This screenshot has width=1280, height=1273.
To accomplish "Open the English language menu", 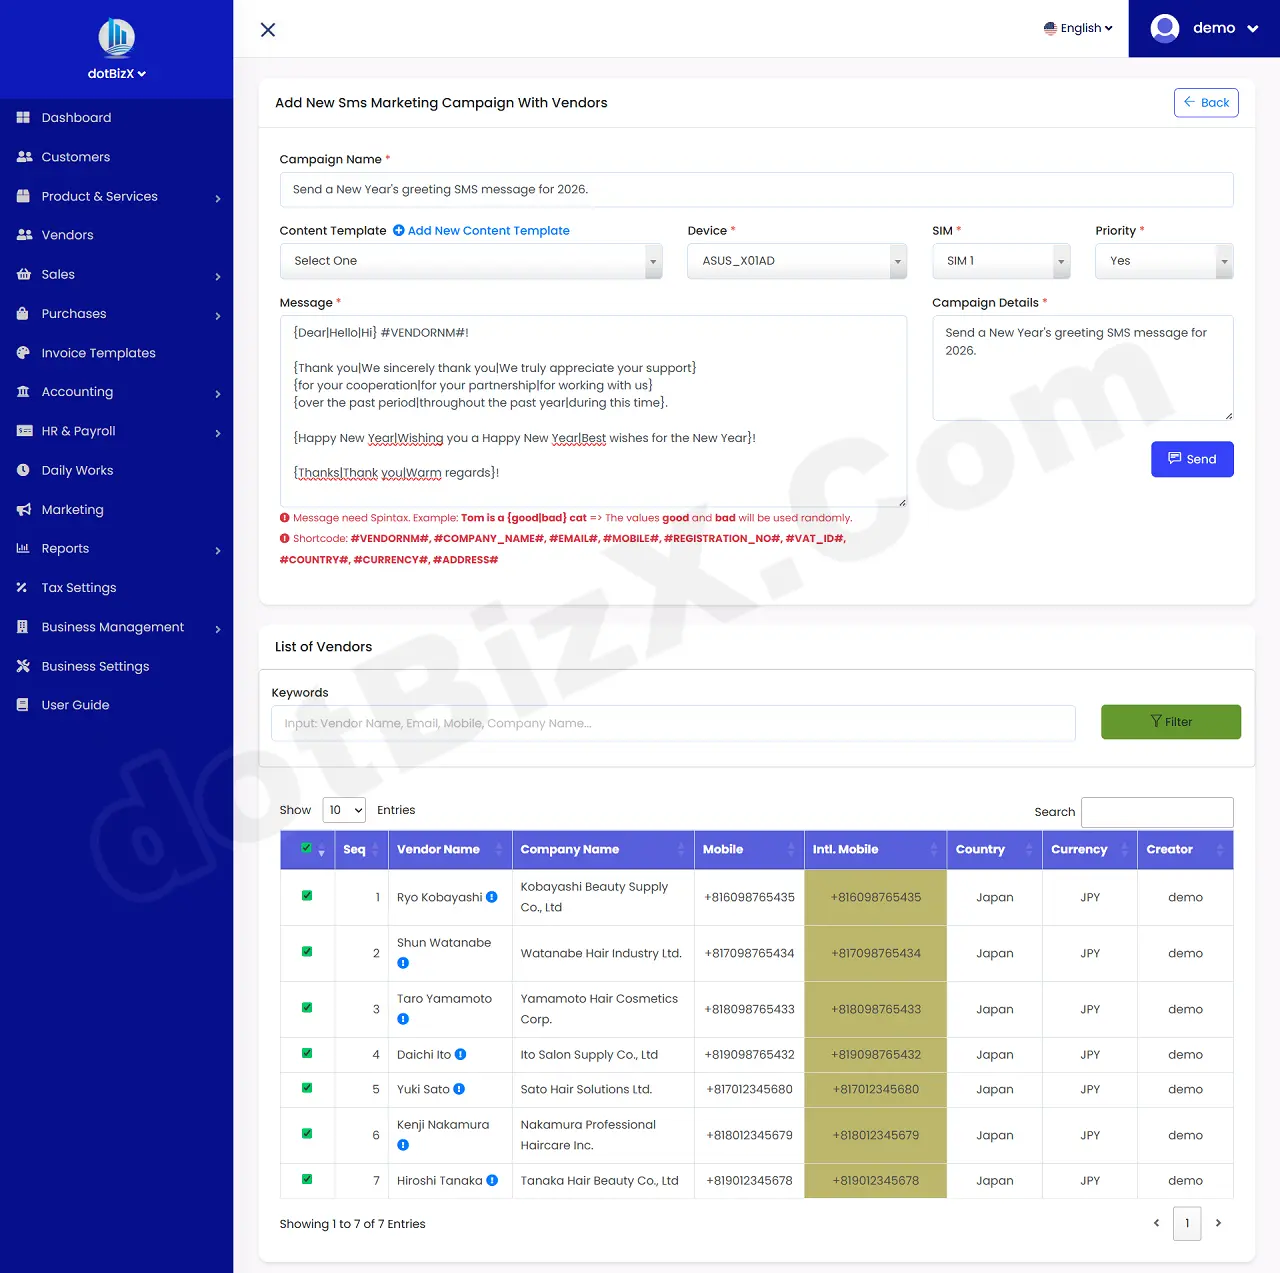I will (x=1078, y=28).
